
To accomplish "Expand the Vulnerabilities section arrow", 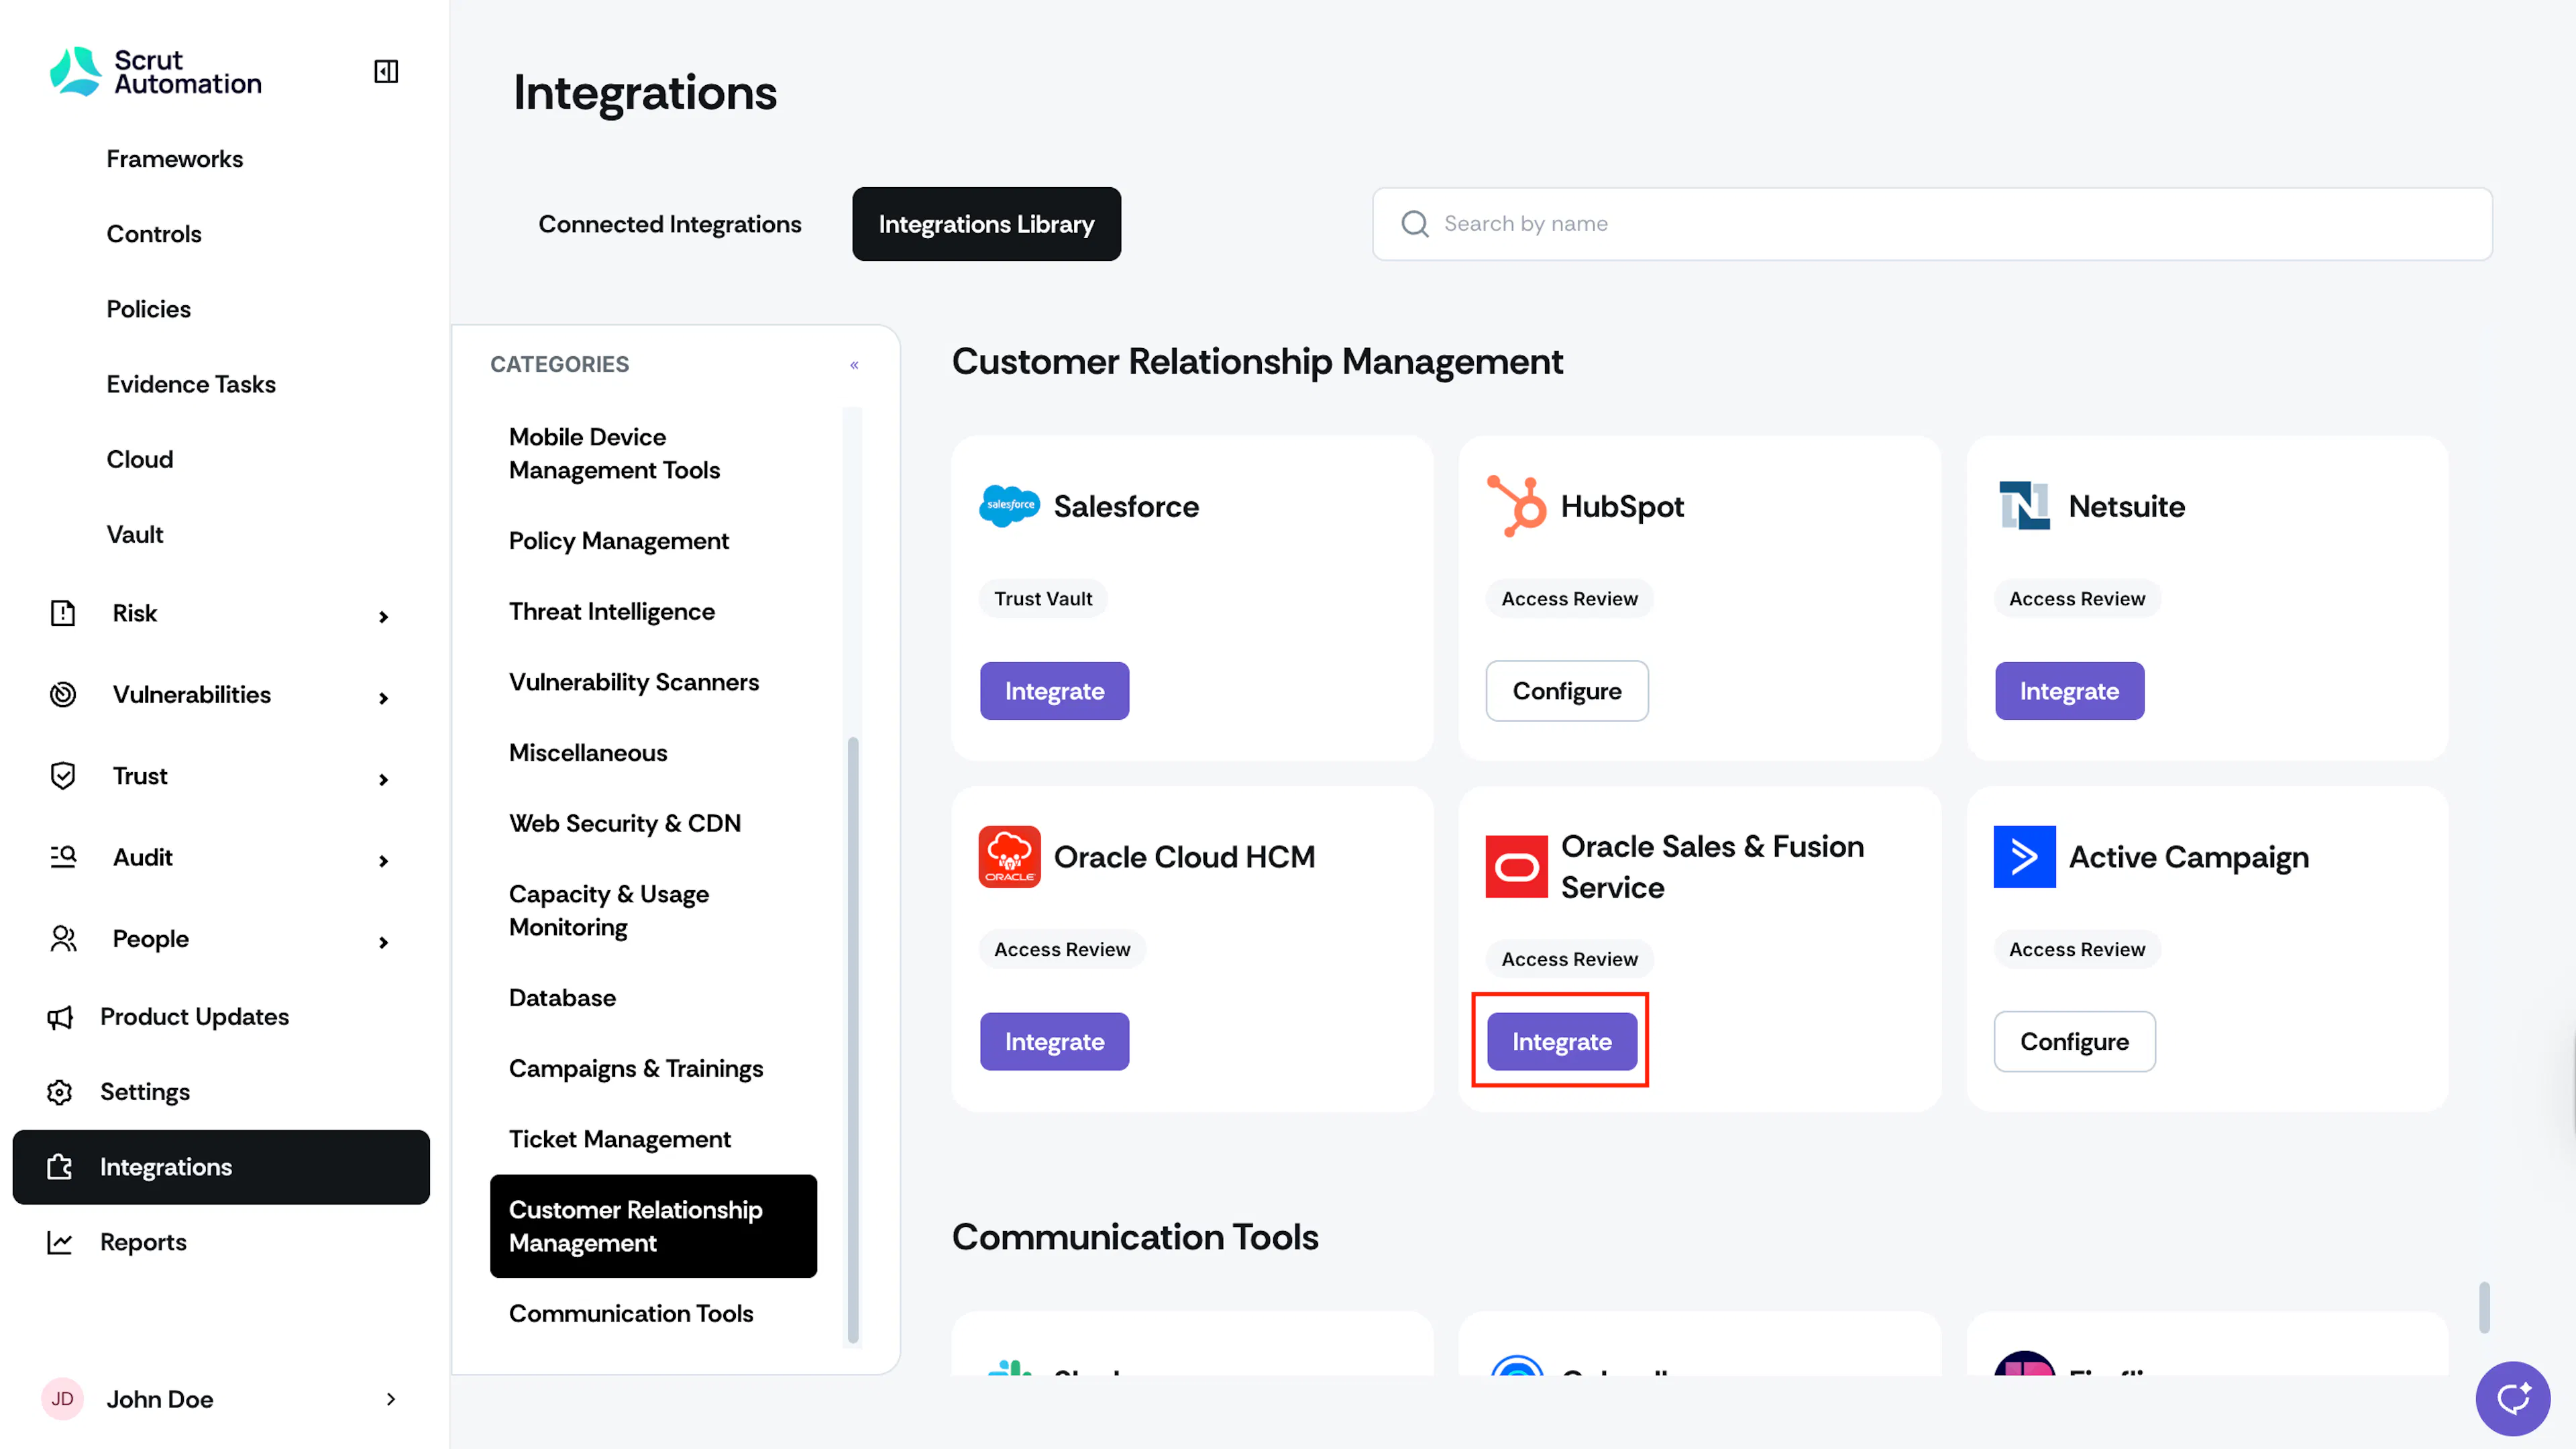I will point(383,698).
